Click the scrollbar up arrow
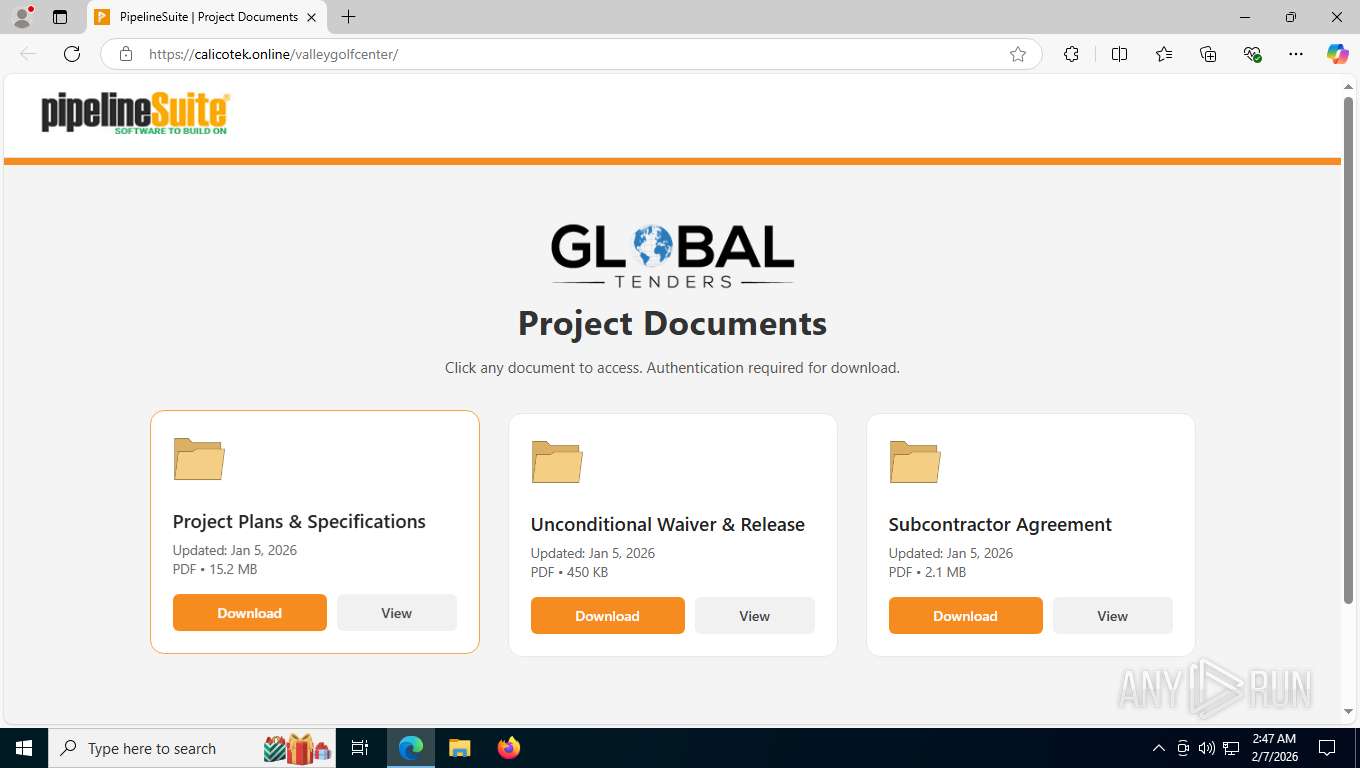The image size is (1360, 768). click(1348, 87)
